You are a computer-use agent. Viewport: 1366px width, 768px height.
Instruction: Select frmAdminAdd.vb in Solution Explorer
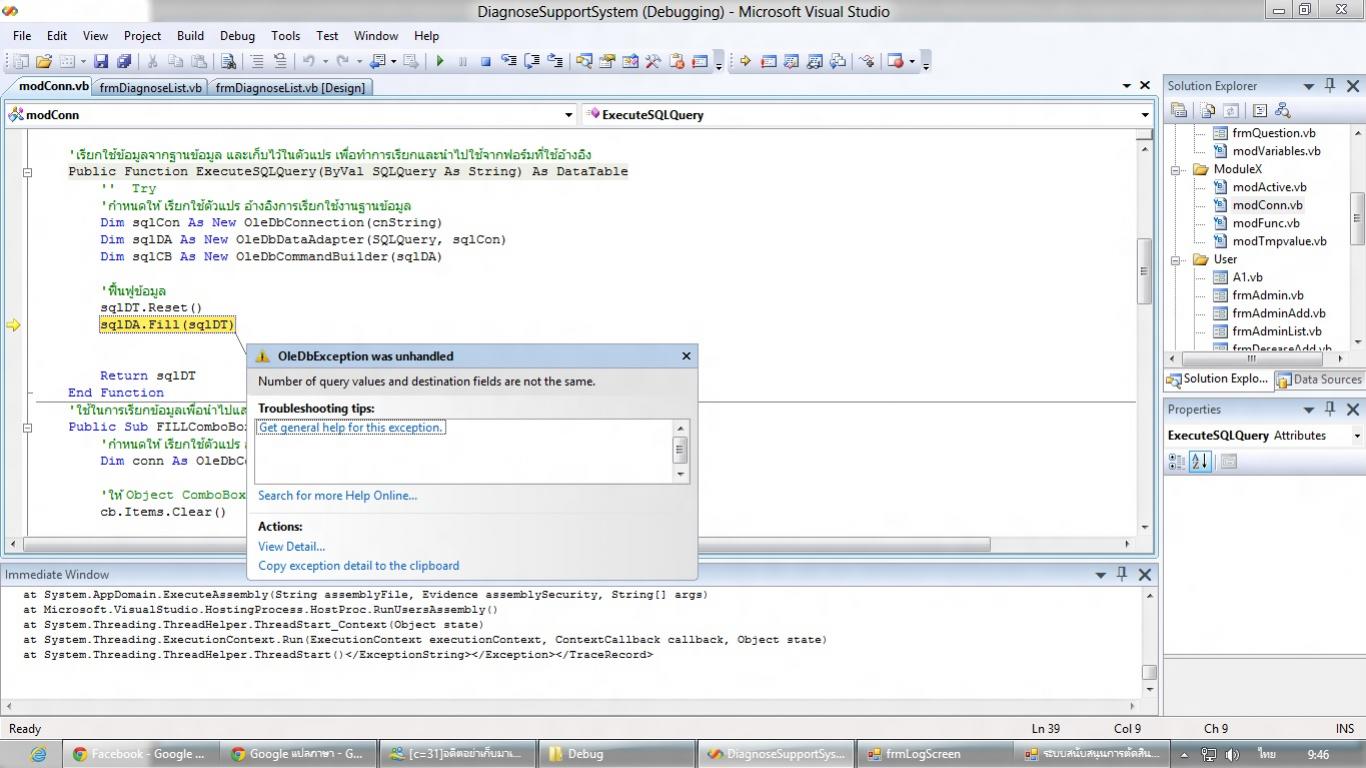tap(1278, 313)
